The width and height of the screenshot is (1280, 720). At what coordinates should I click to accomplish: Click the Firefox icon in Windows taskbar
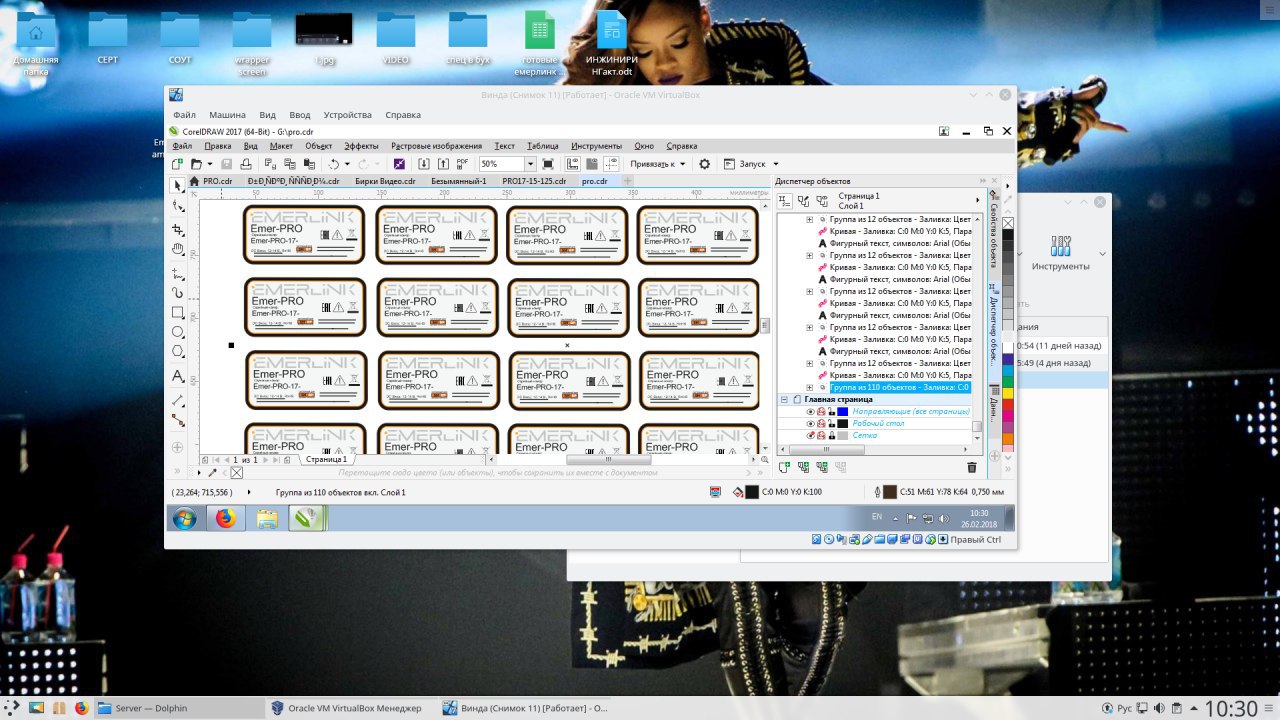tap(226, 518)
